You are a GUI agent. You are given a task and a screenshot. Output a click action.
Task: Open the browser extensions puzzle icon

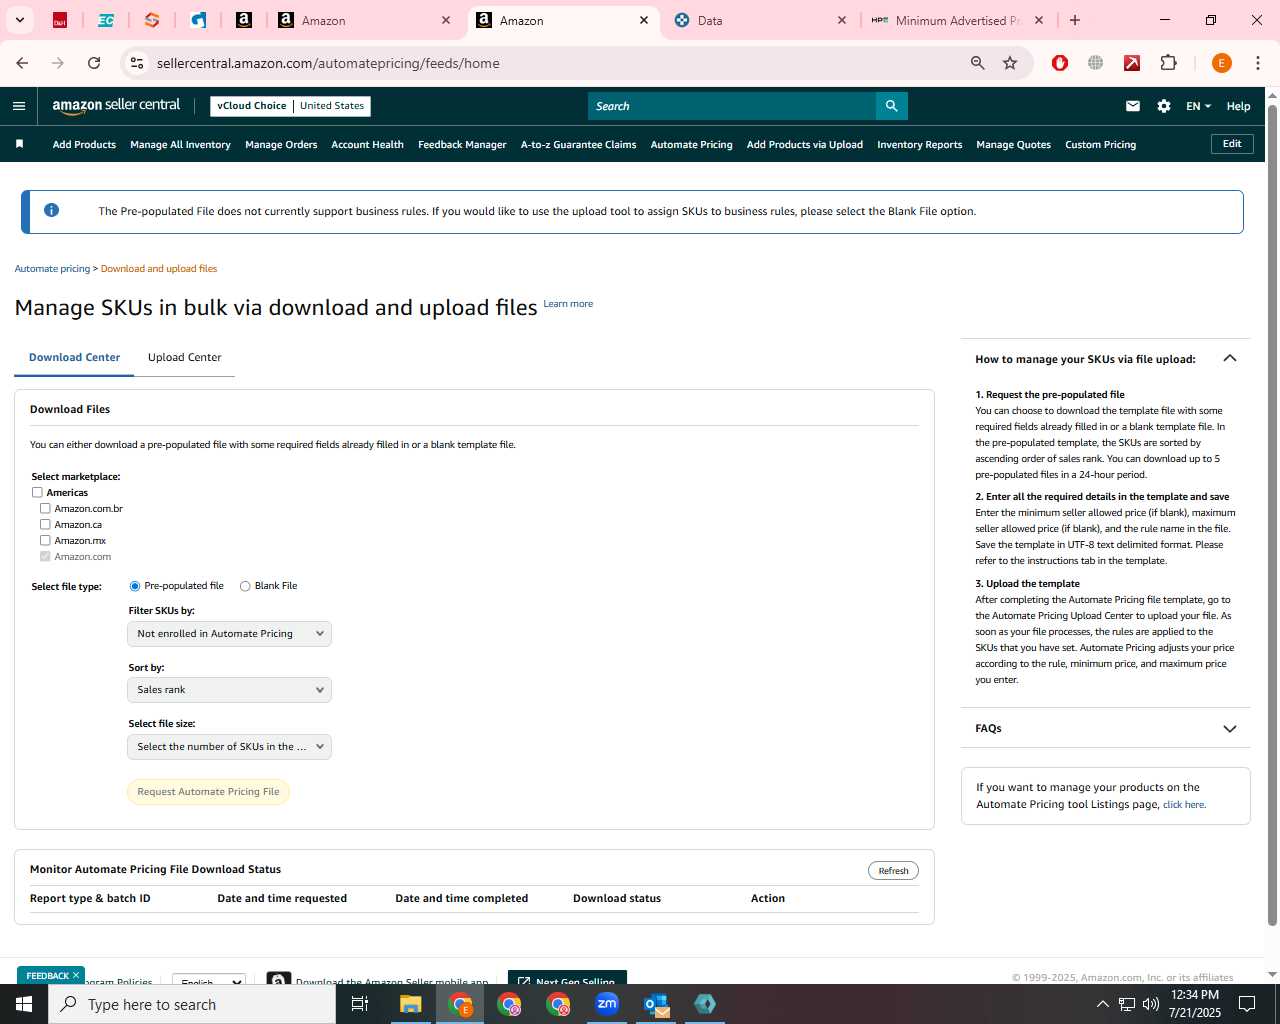1168,63
